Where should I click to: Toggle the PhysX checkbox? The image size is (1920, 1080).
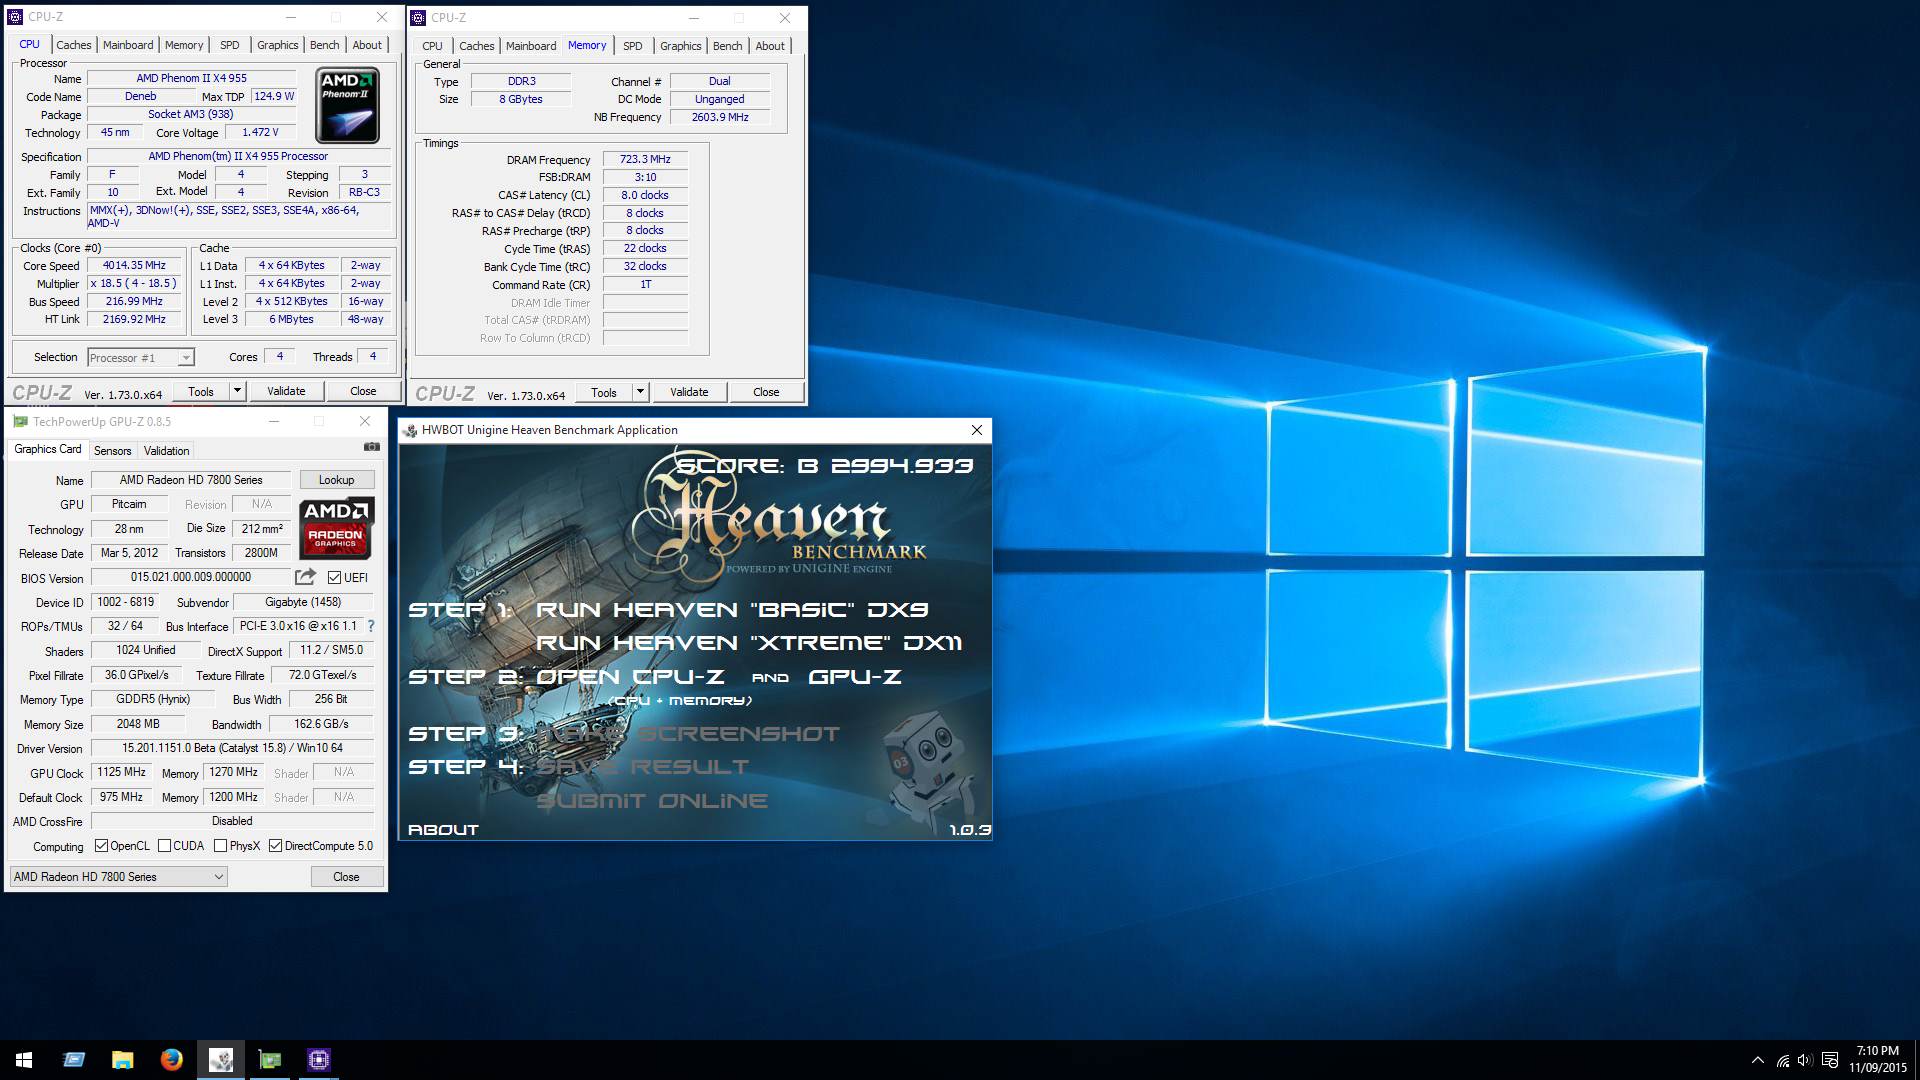[x=220, y=846]
